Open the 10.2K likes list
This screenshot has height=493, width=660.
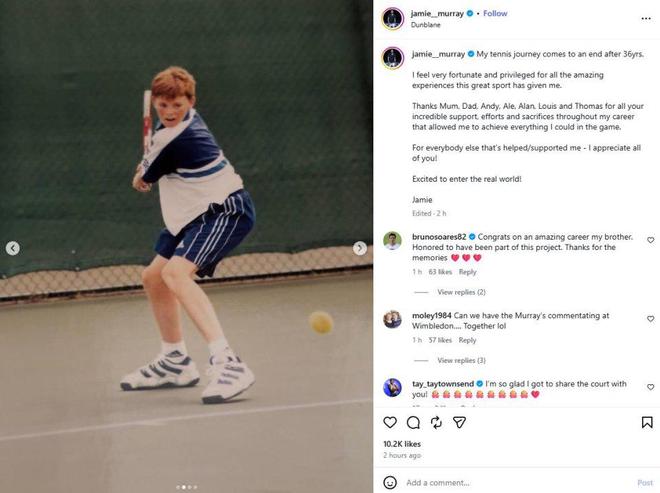coord(402,443)
